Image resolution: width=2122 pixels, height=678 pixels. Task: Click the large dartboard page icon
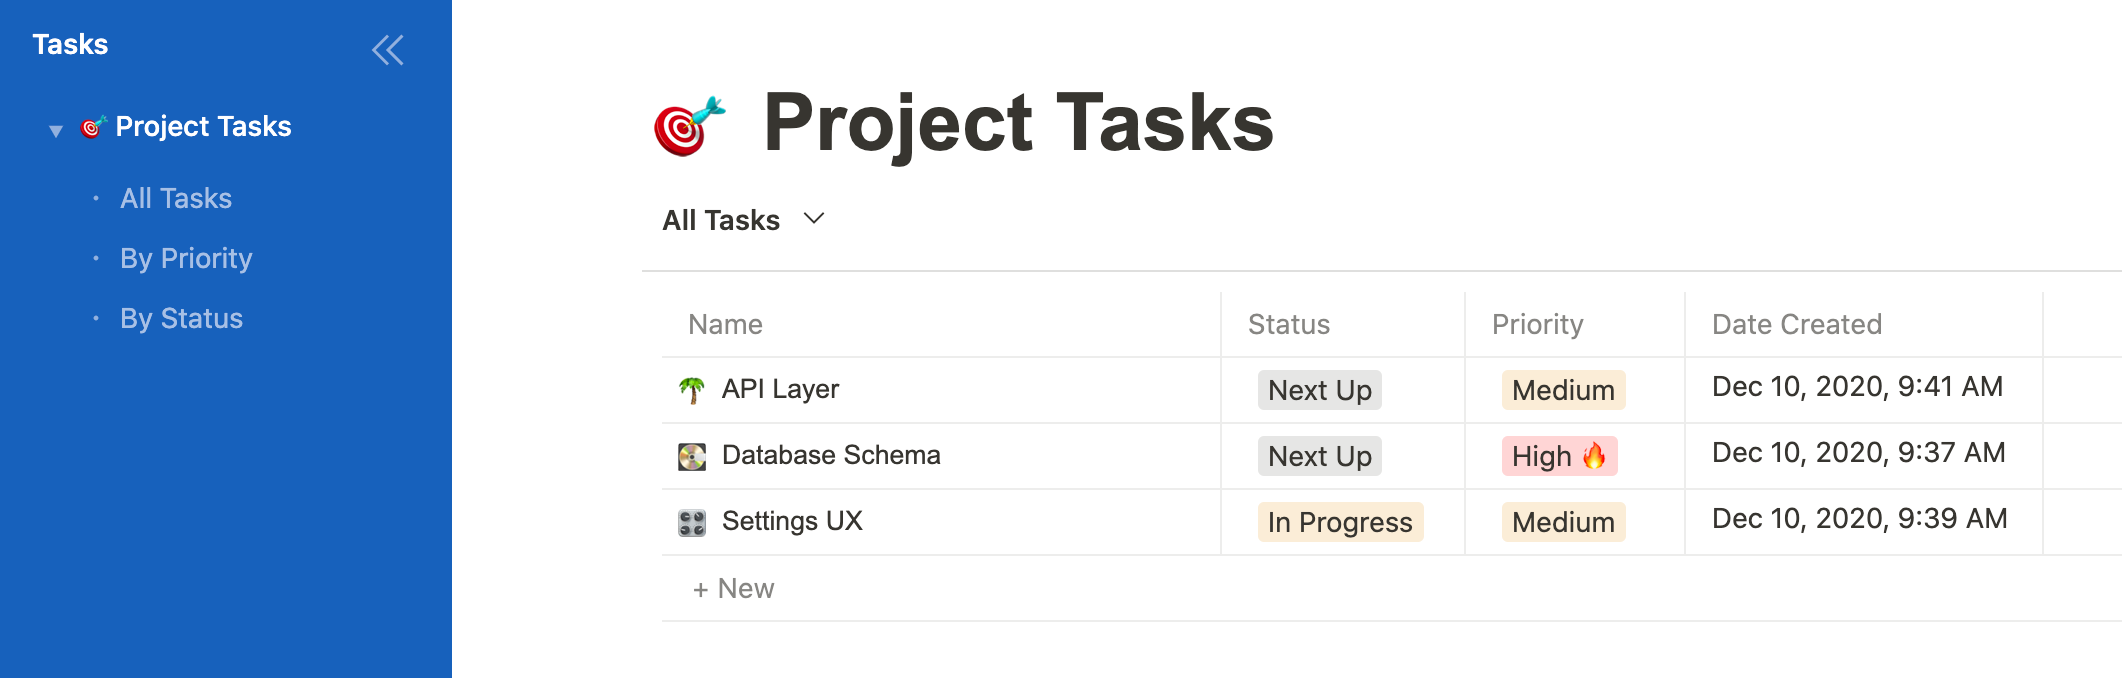pyautogui.click(x=688, y=126)
